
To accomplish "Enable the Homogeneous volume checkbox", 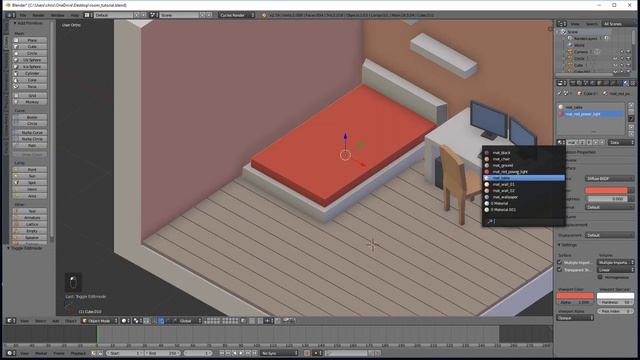I will click(x=600, y=277).
